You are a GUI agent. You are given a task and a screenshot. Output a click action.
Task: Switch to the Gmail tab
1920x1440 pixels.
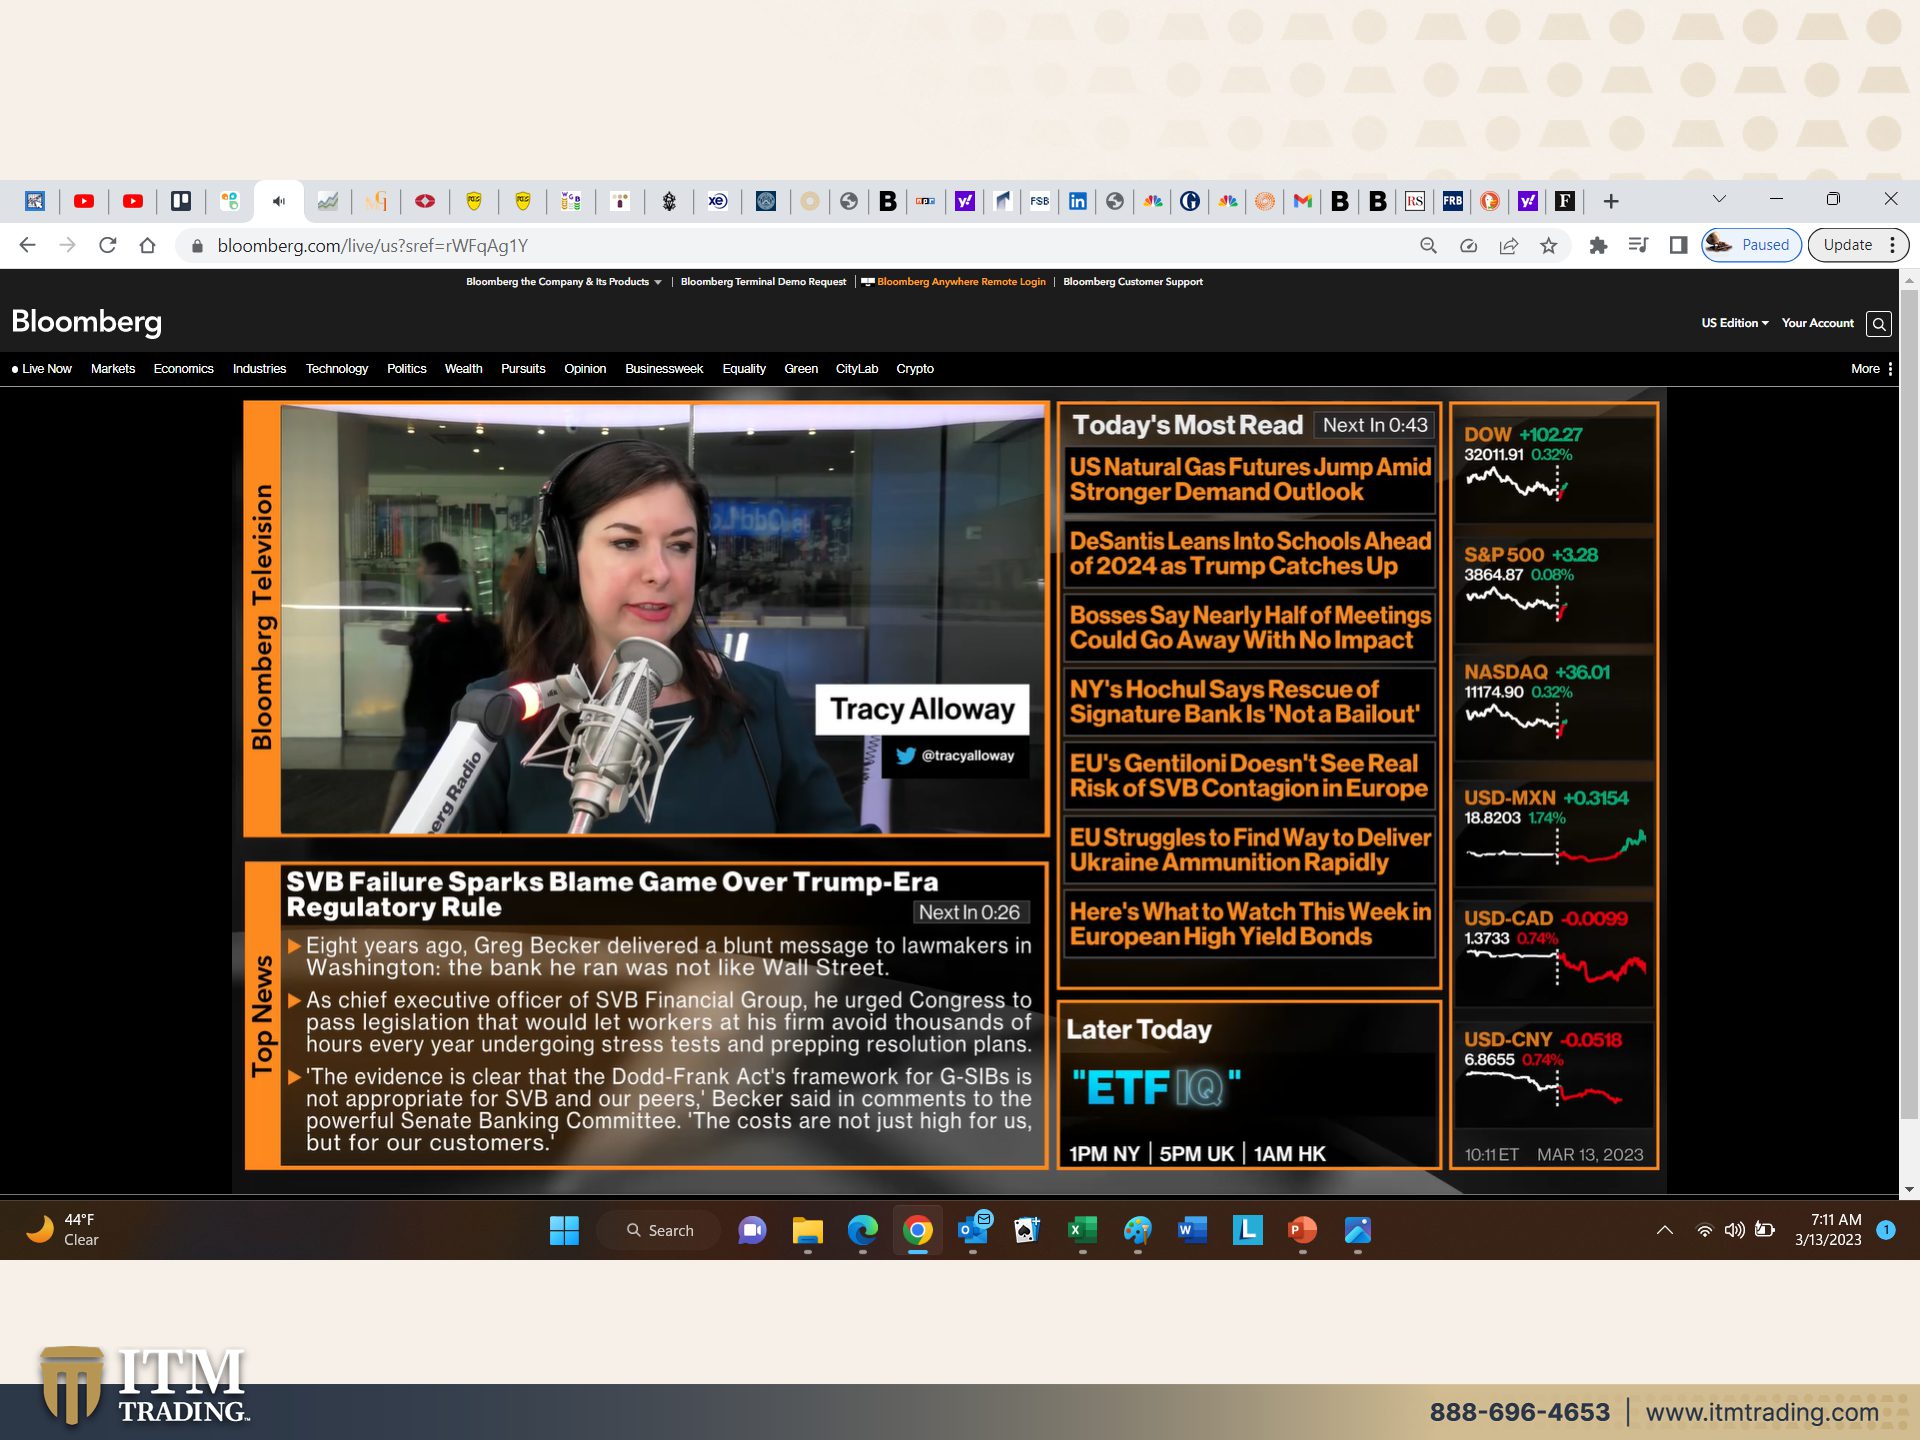pyautogui.click(x=1302, y=201)
